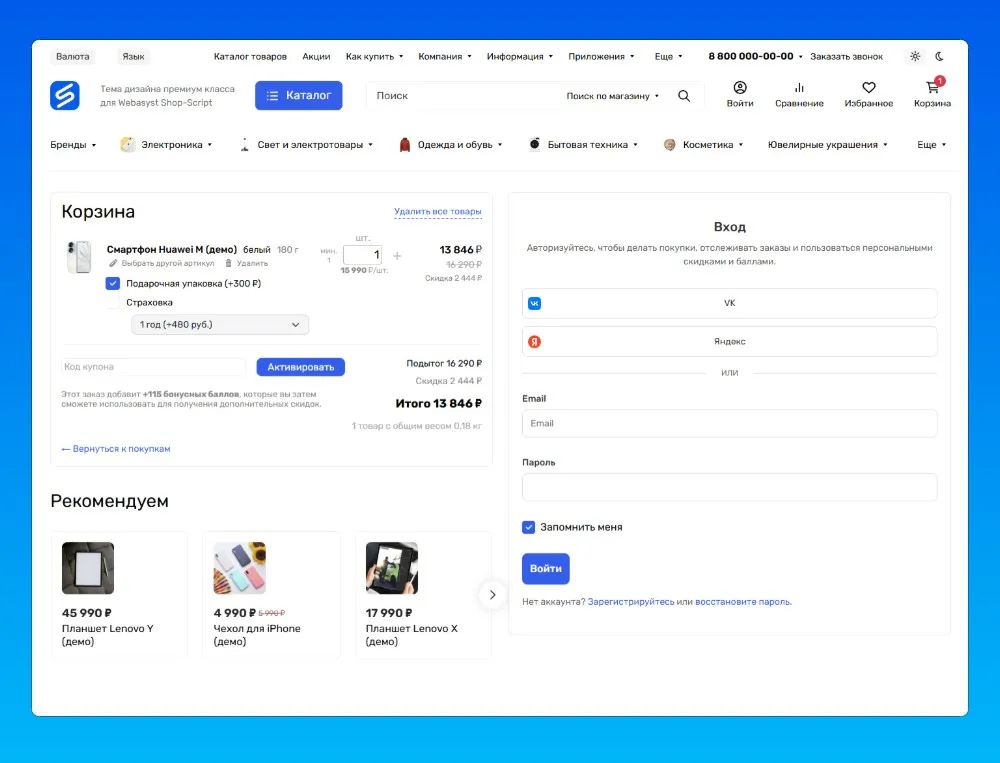This screenshot has width=1000, height=763.
Task: Disable the Запомнить меня checkbox
Action: 528,527
